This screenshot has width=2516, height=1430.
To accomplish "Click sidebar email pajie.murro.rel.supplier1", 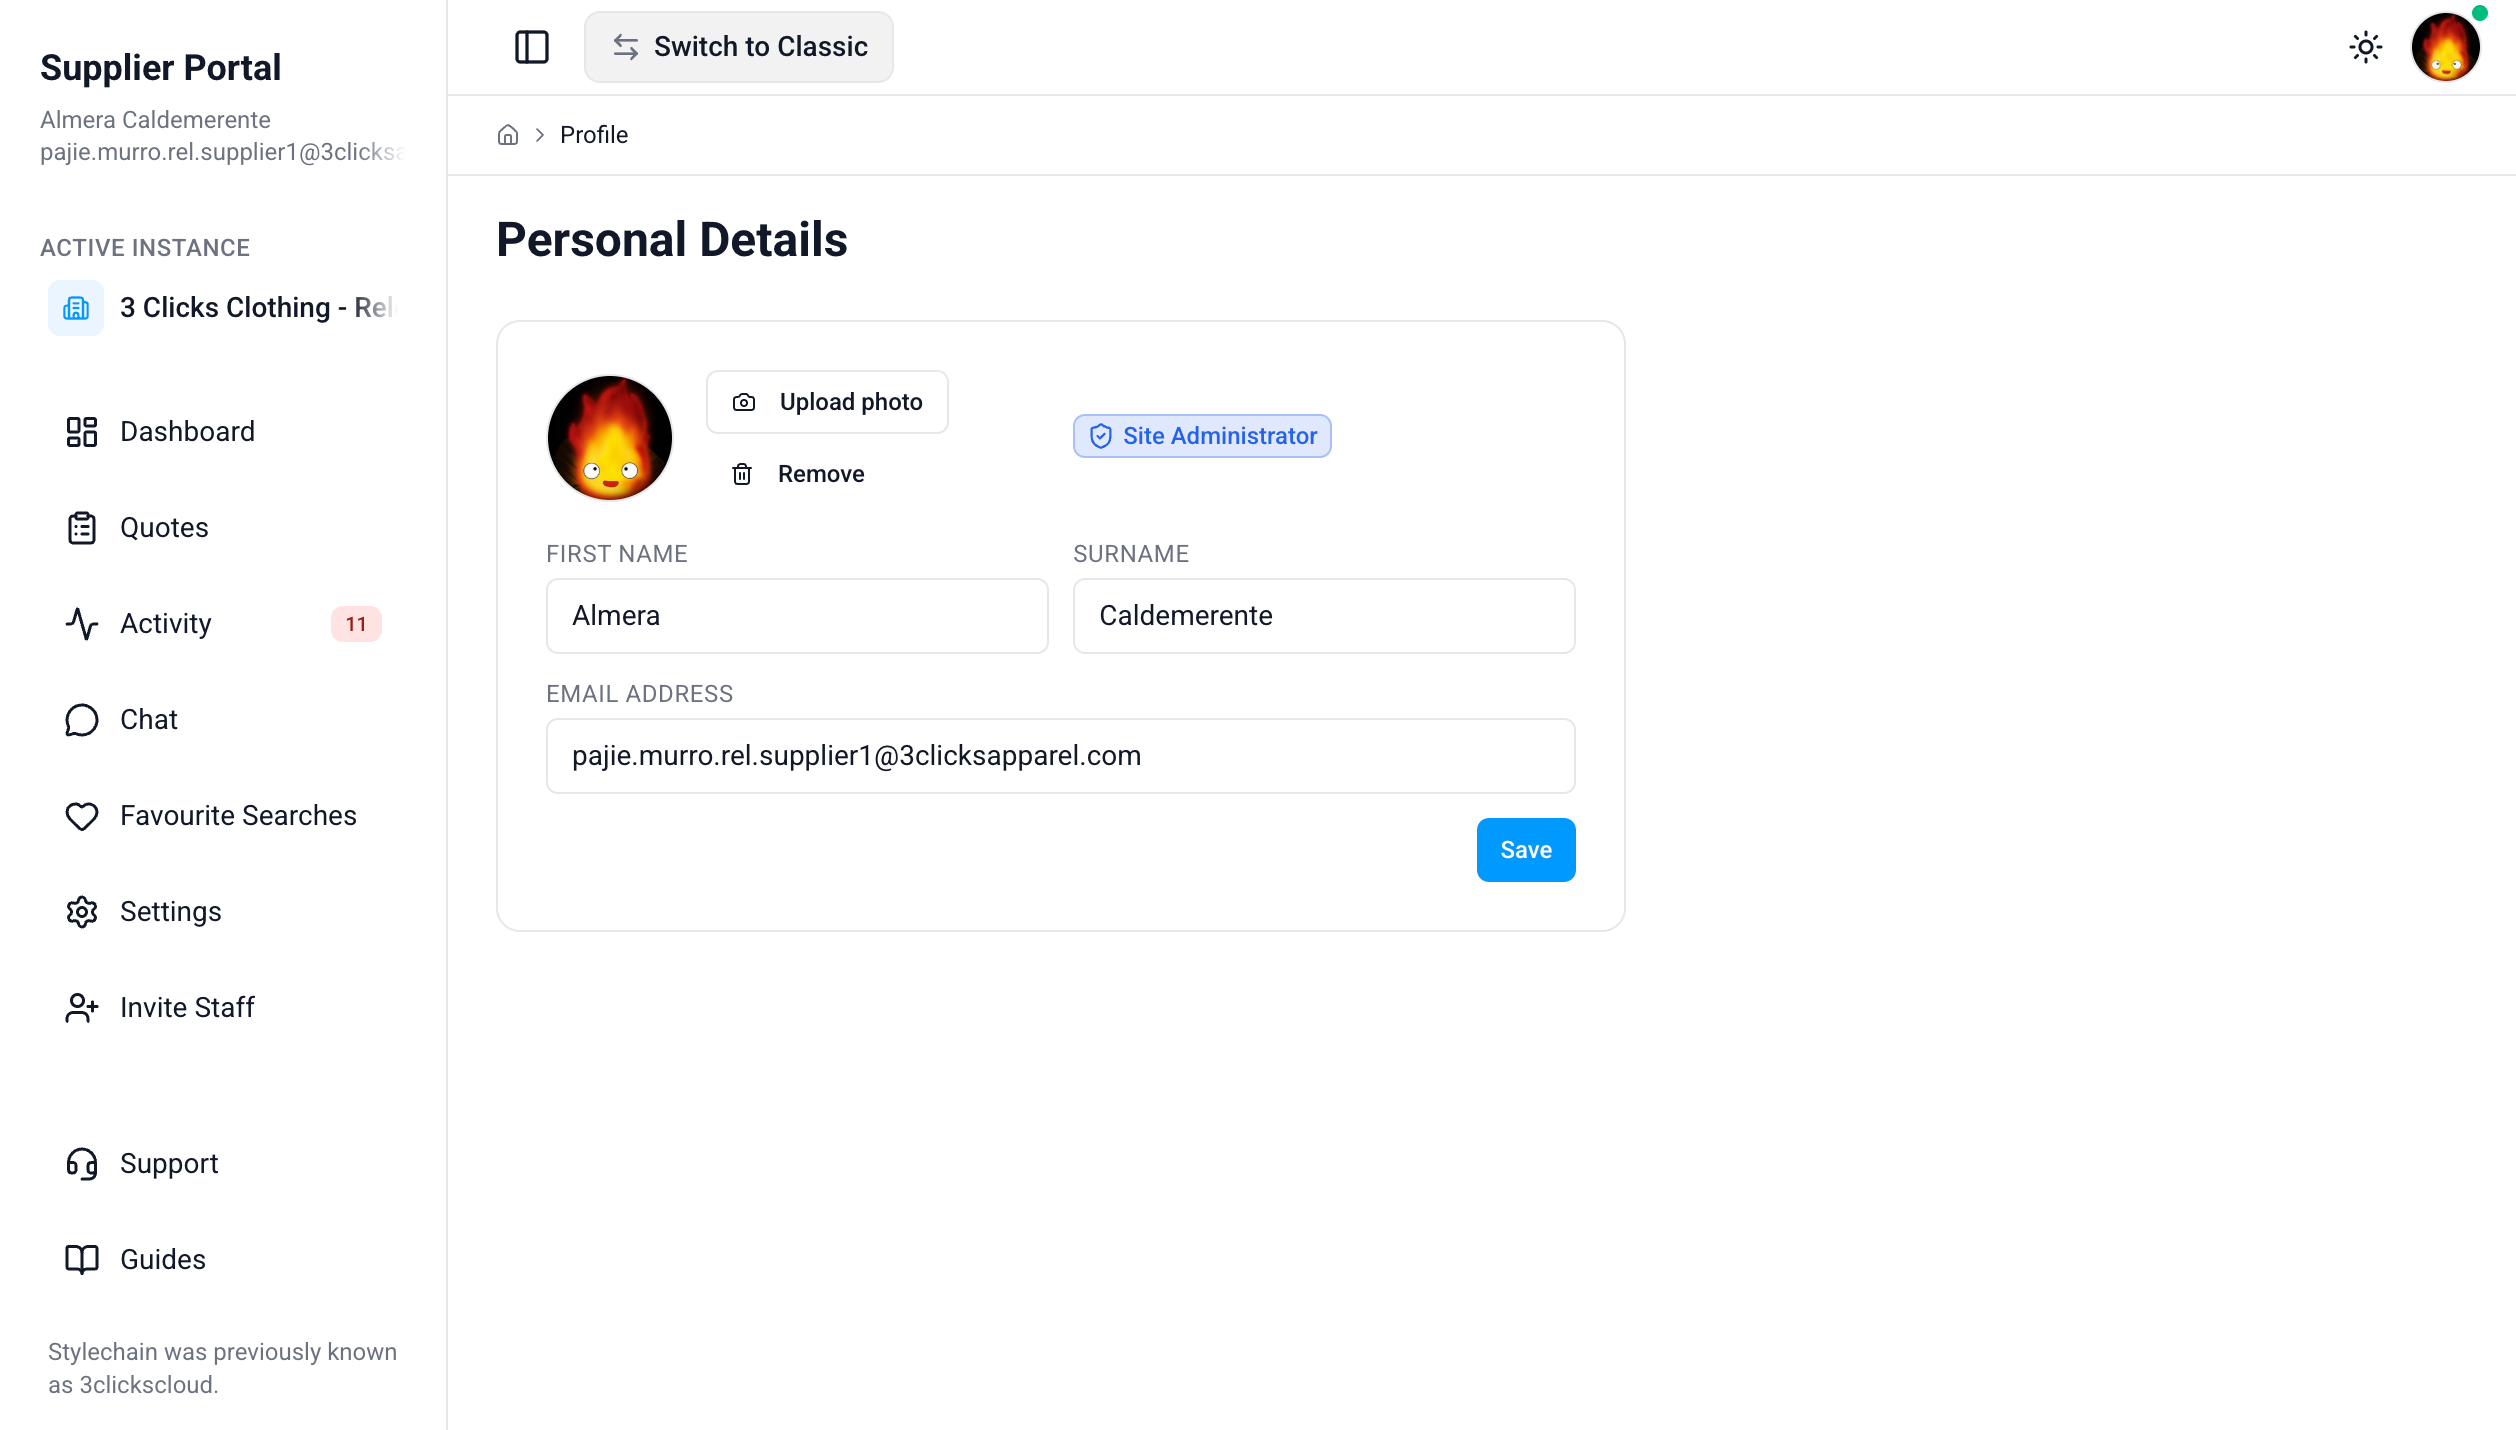I will pos(222,152).
